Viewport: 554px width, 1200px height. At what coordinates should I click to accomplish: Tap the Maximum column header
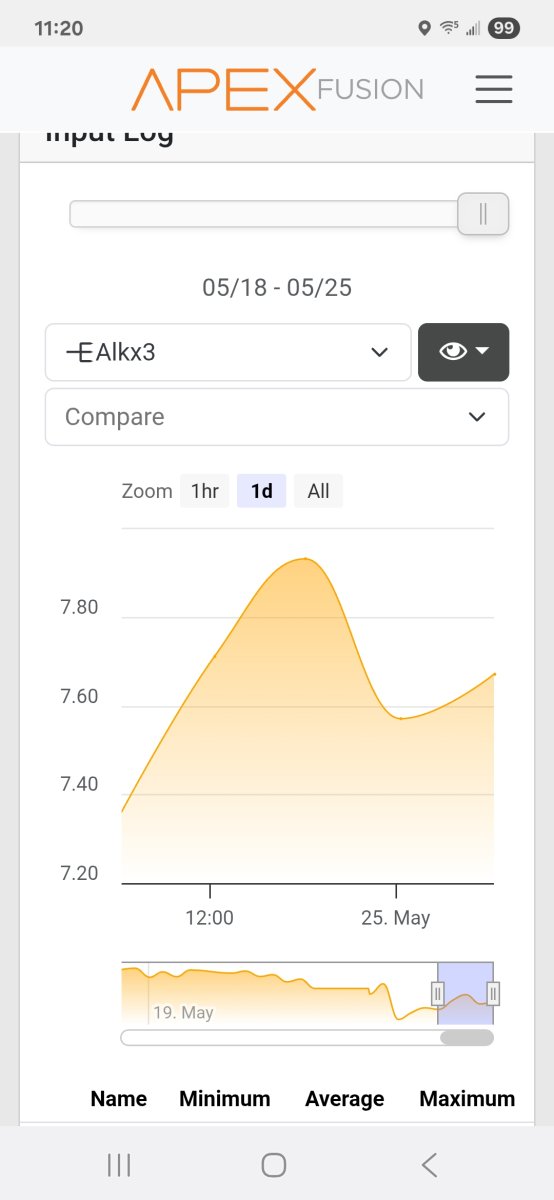coord(467,1099)
